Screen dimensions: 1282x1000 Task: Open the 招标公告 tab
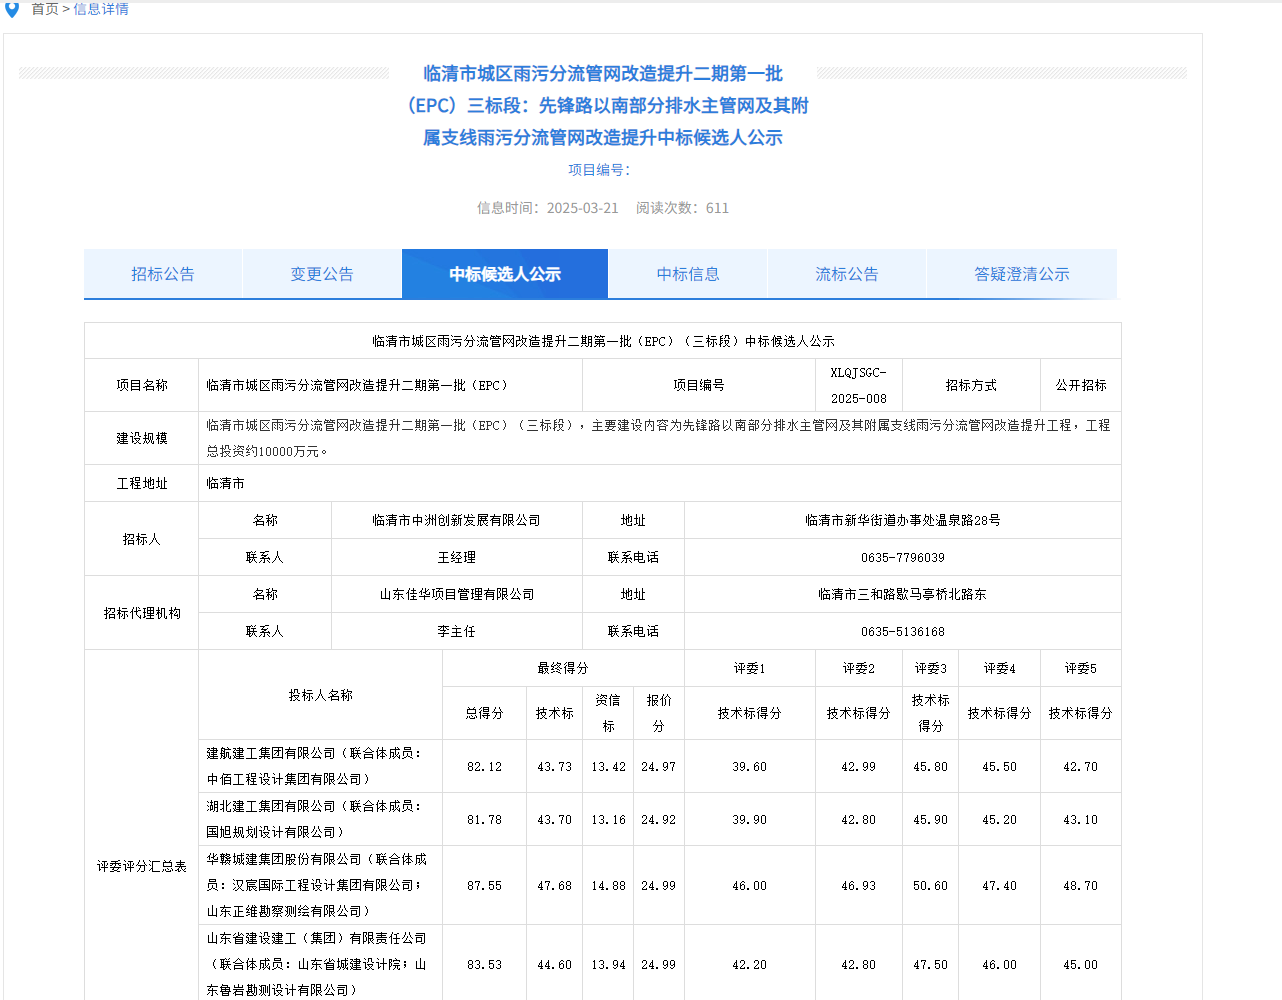[163, 274]
